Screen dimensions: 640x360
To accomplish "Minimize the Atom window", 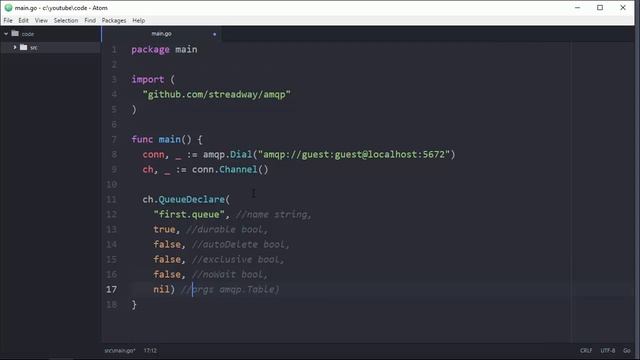I will coord(577,8).
